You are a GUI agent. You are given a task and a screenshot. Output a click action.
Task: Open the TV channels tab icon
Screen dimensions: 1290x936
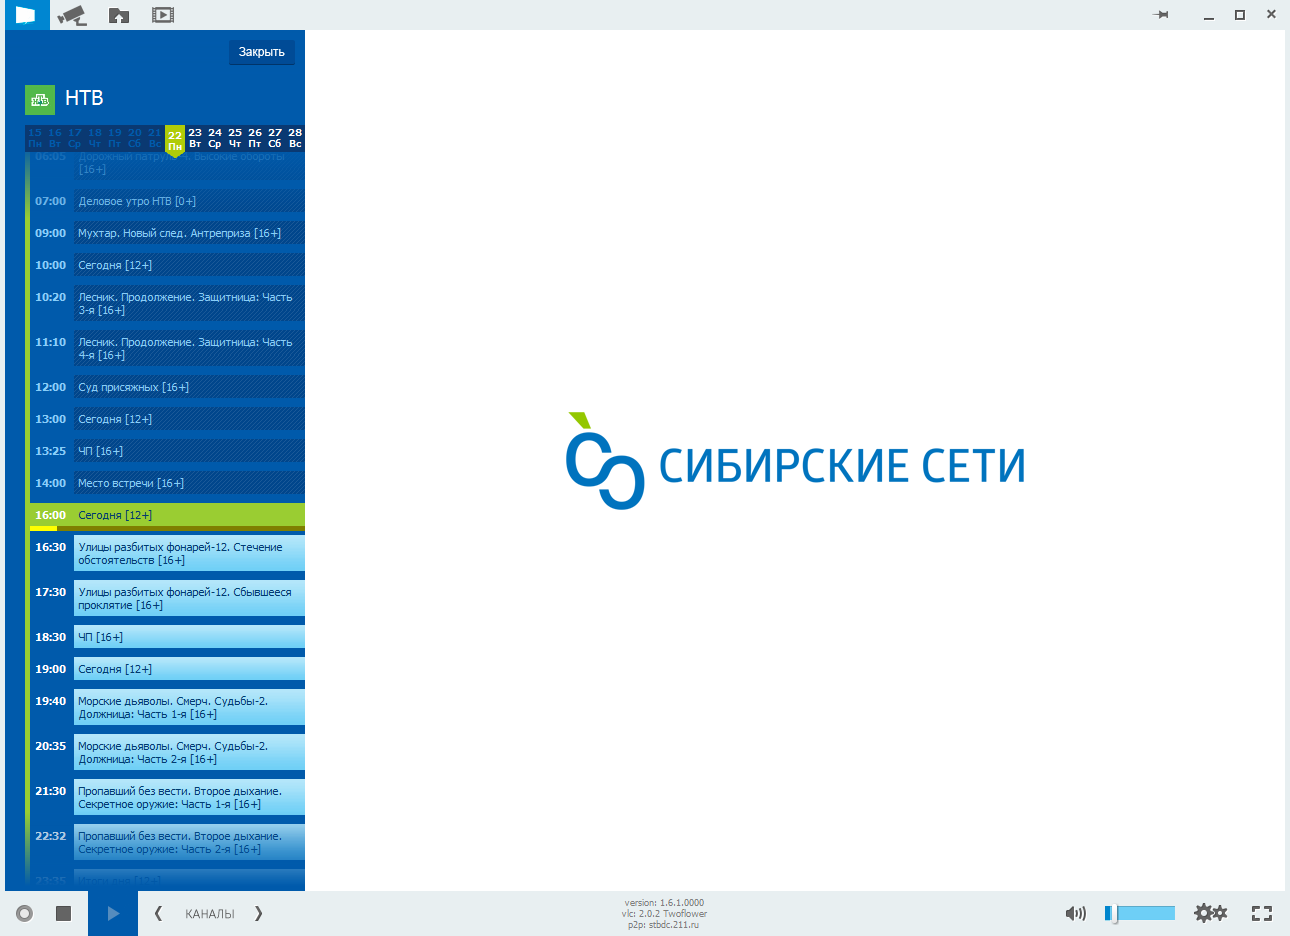click(x=26, y=15)
